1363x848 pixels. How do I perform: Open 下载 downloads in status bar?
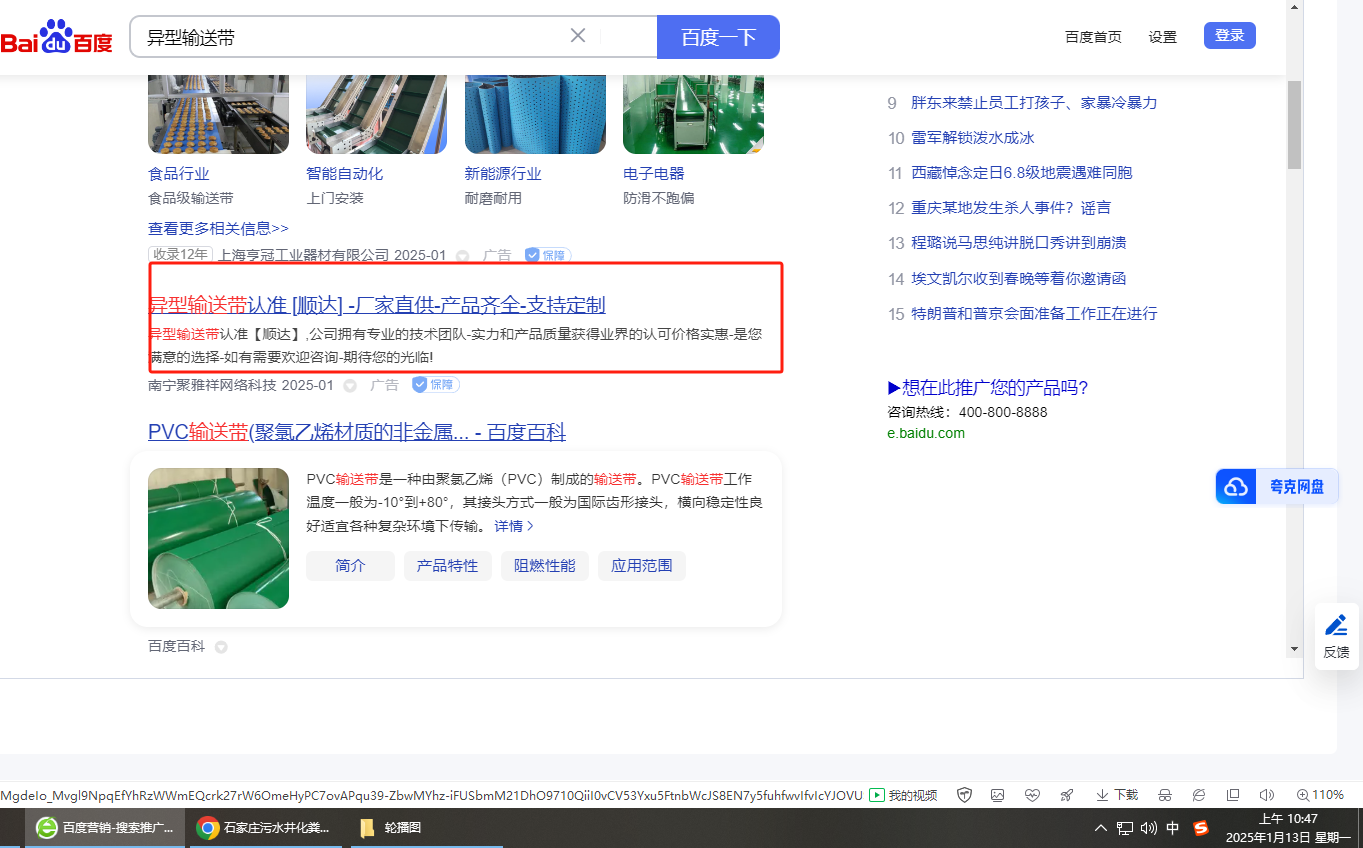[x=1117, y=795]
